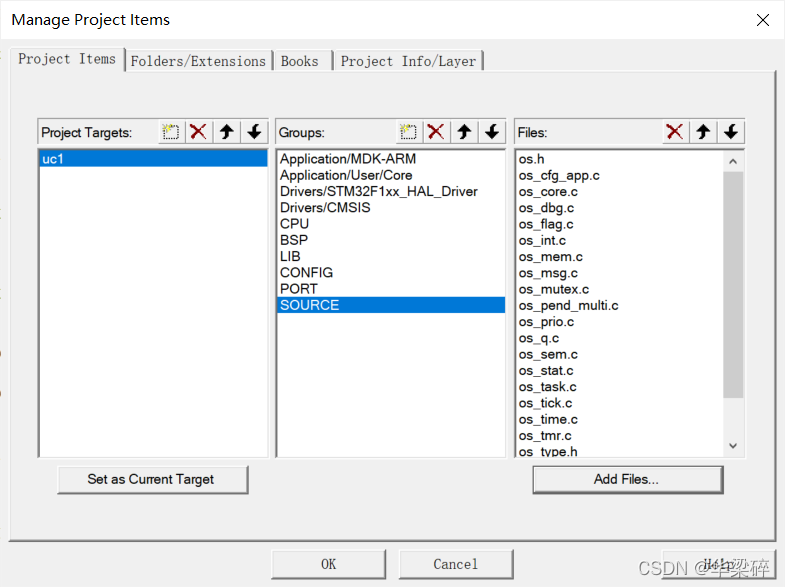Select the os_prio.c file
This screenshot has height=587, width=785.
click(620, 322)
